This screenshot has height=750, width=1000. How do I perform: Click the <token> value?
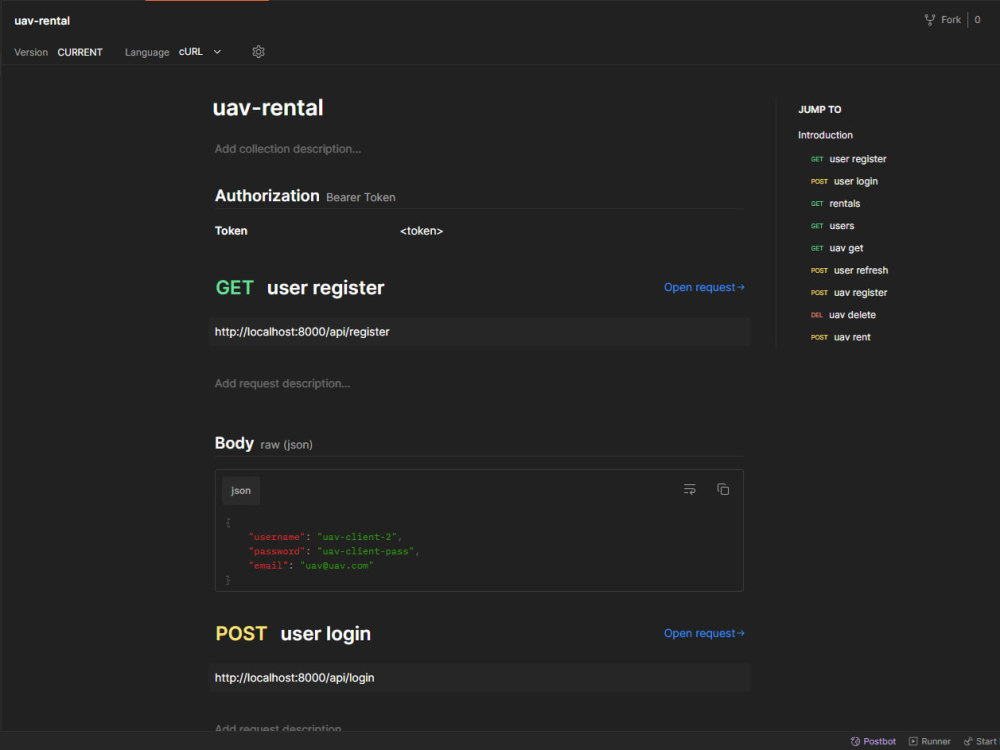[x=422, y=231]
